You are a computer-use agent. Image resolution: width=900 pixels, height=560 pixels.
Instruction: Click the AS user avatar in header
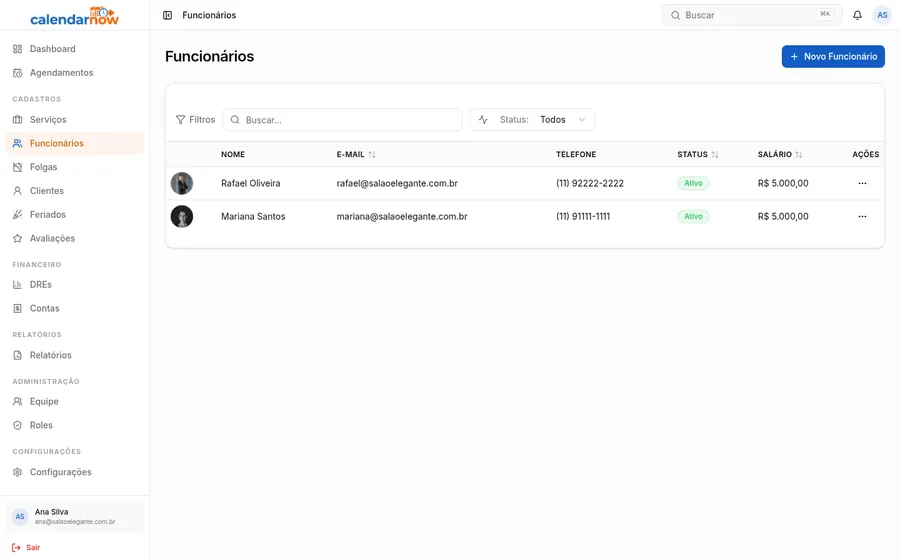882,15
